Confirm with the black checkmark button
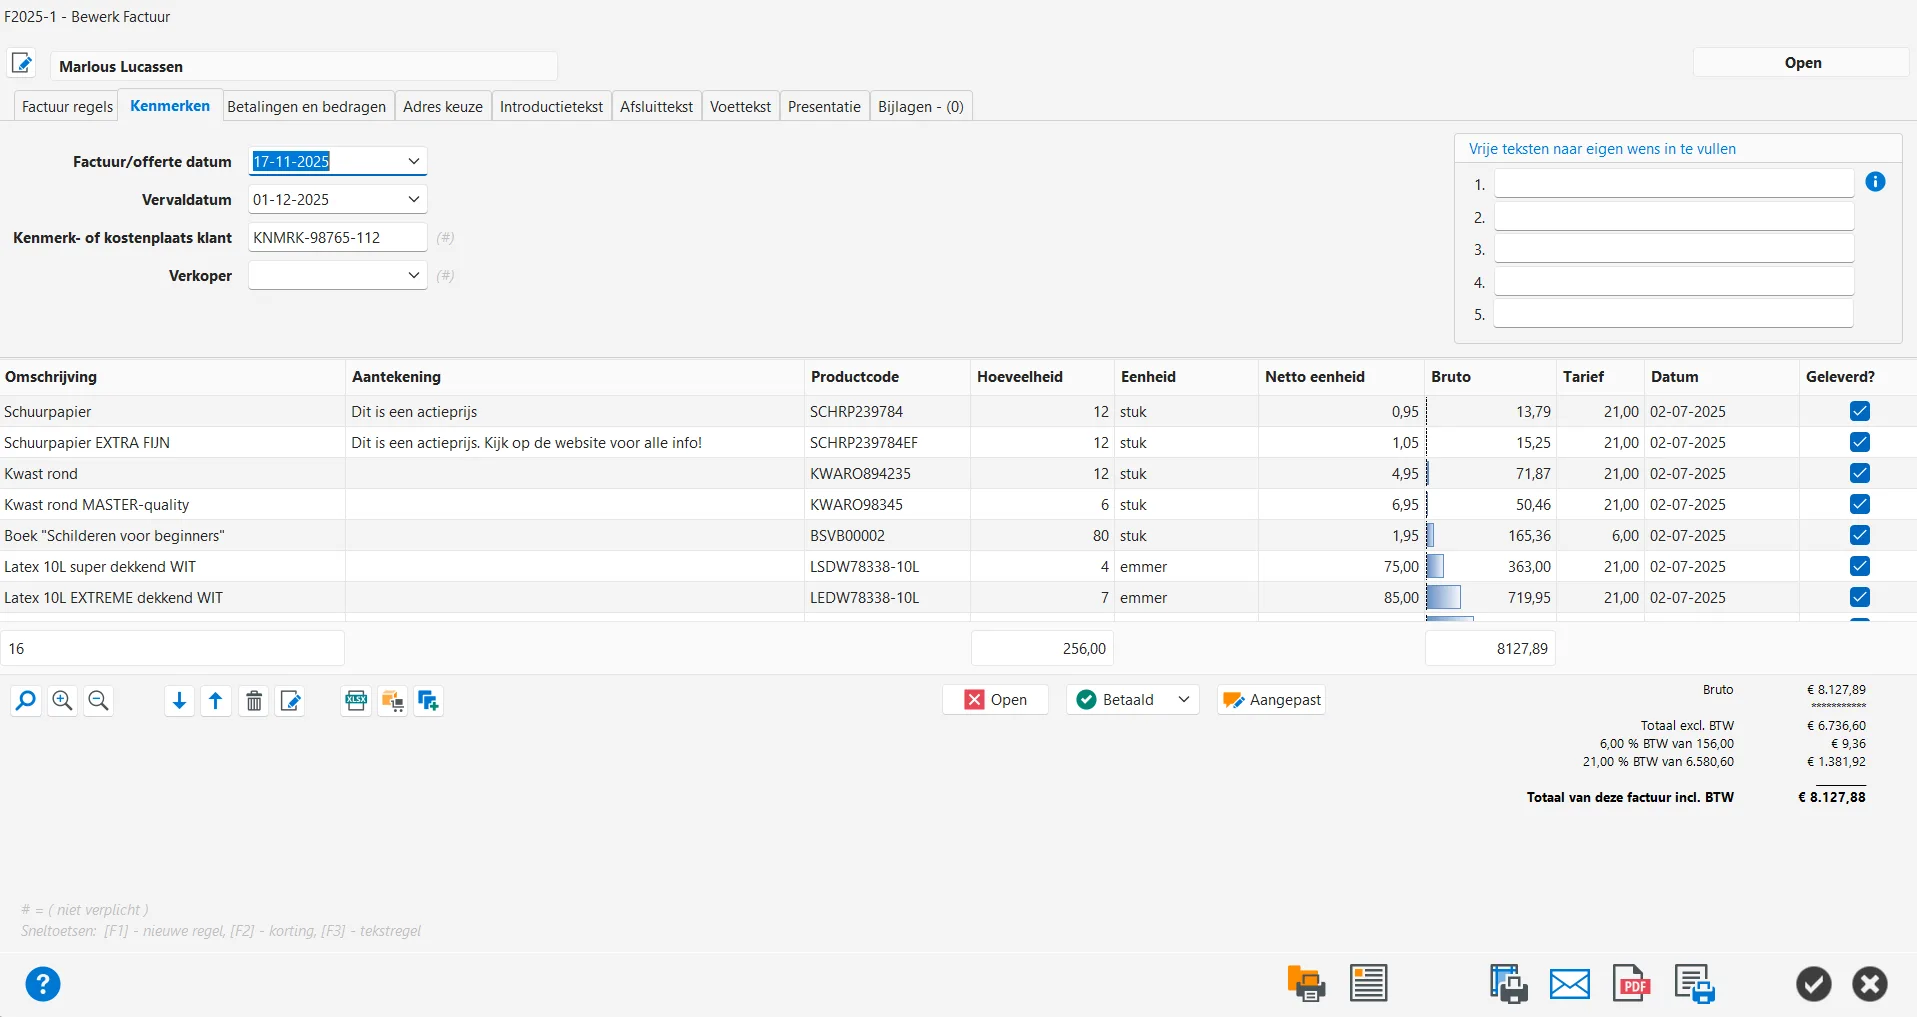The height and width of the screenshot is (1017, 1917). [1813, 984]
